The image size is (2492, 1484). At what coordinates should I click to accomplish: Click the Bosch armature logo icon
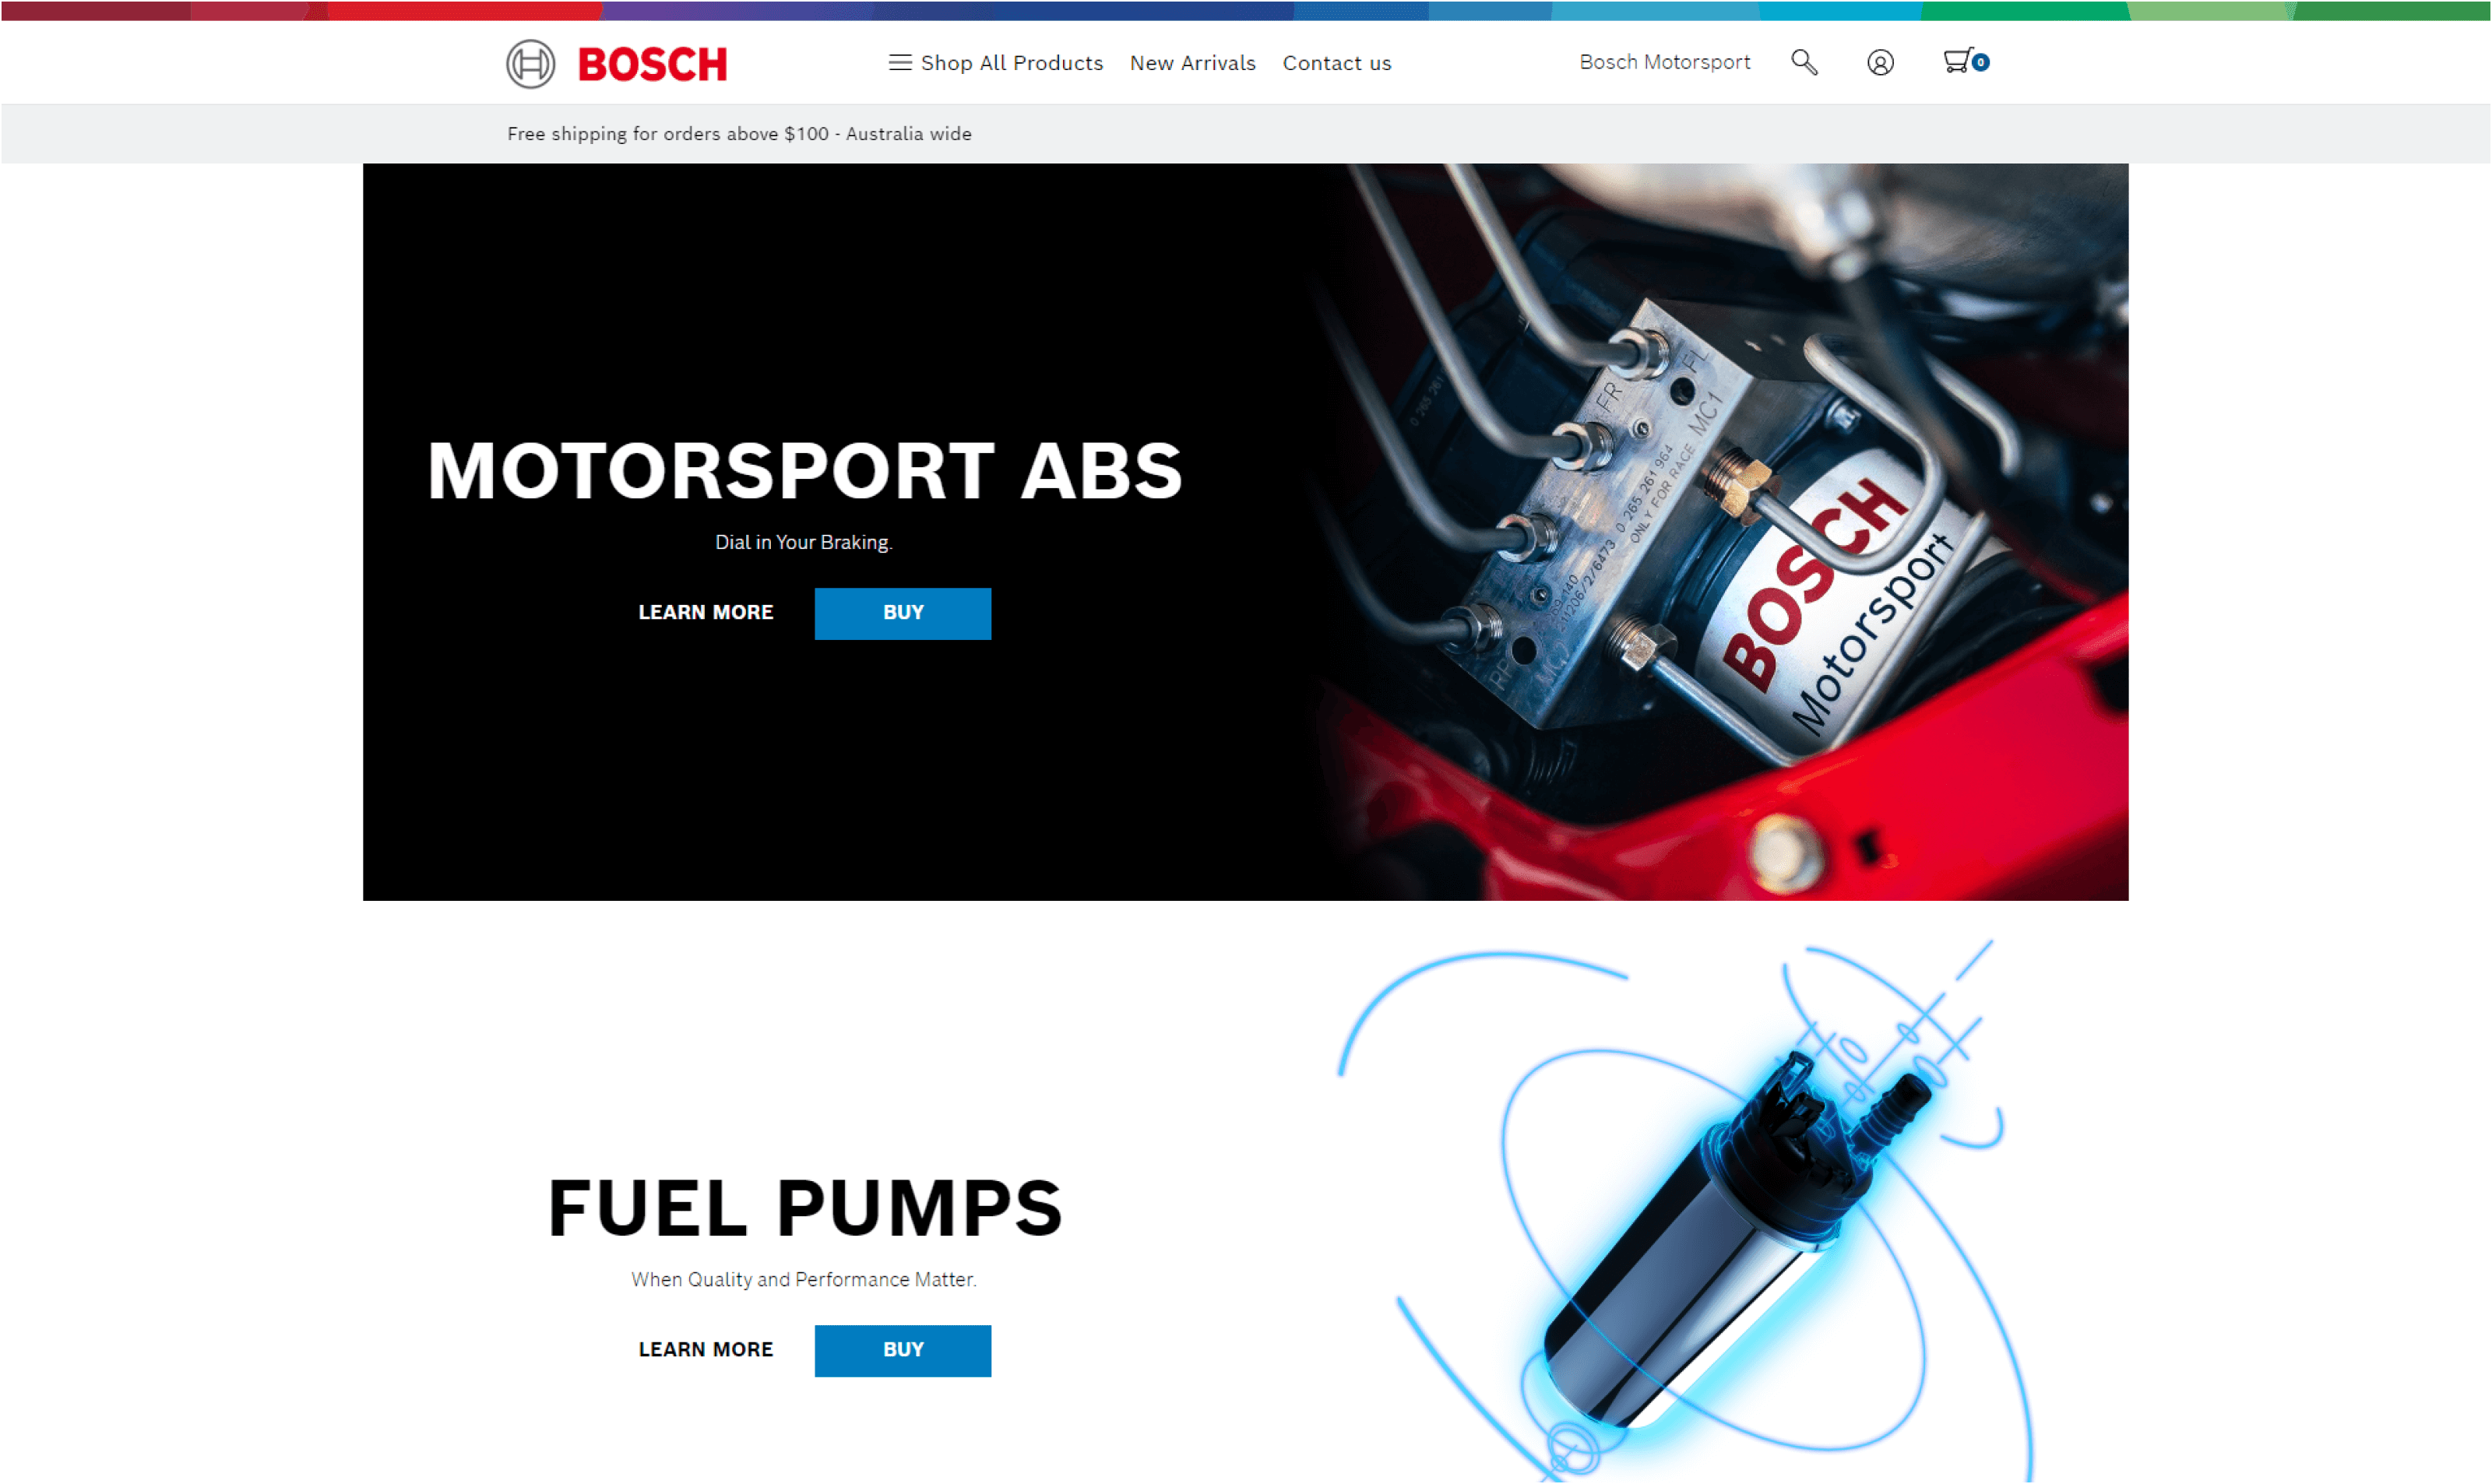[530, 64]
